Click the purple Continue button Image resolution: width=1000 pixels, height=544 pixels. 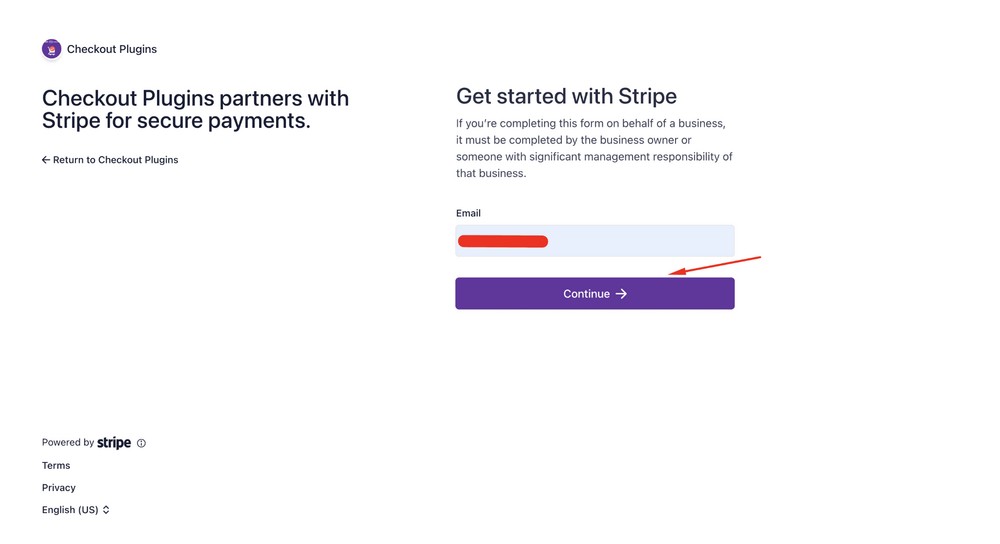coord(595,293)
